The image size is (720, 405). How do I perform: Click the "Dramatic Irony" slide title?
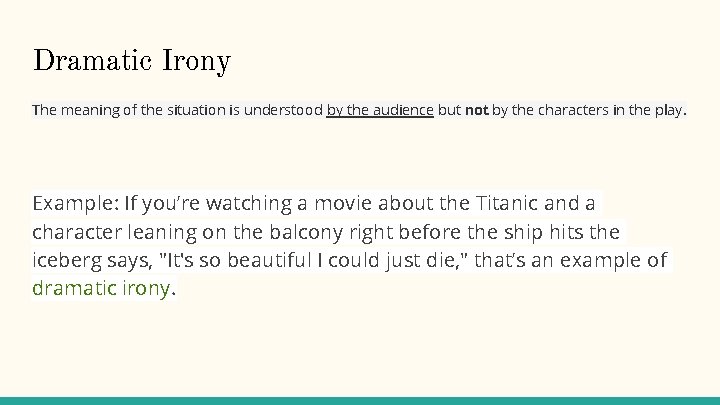[132, 62]
